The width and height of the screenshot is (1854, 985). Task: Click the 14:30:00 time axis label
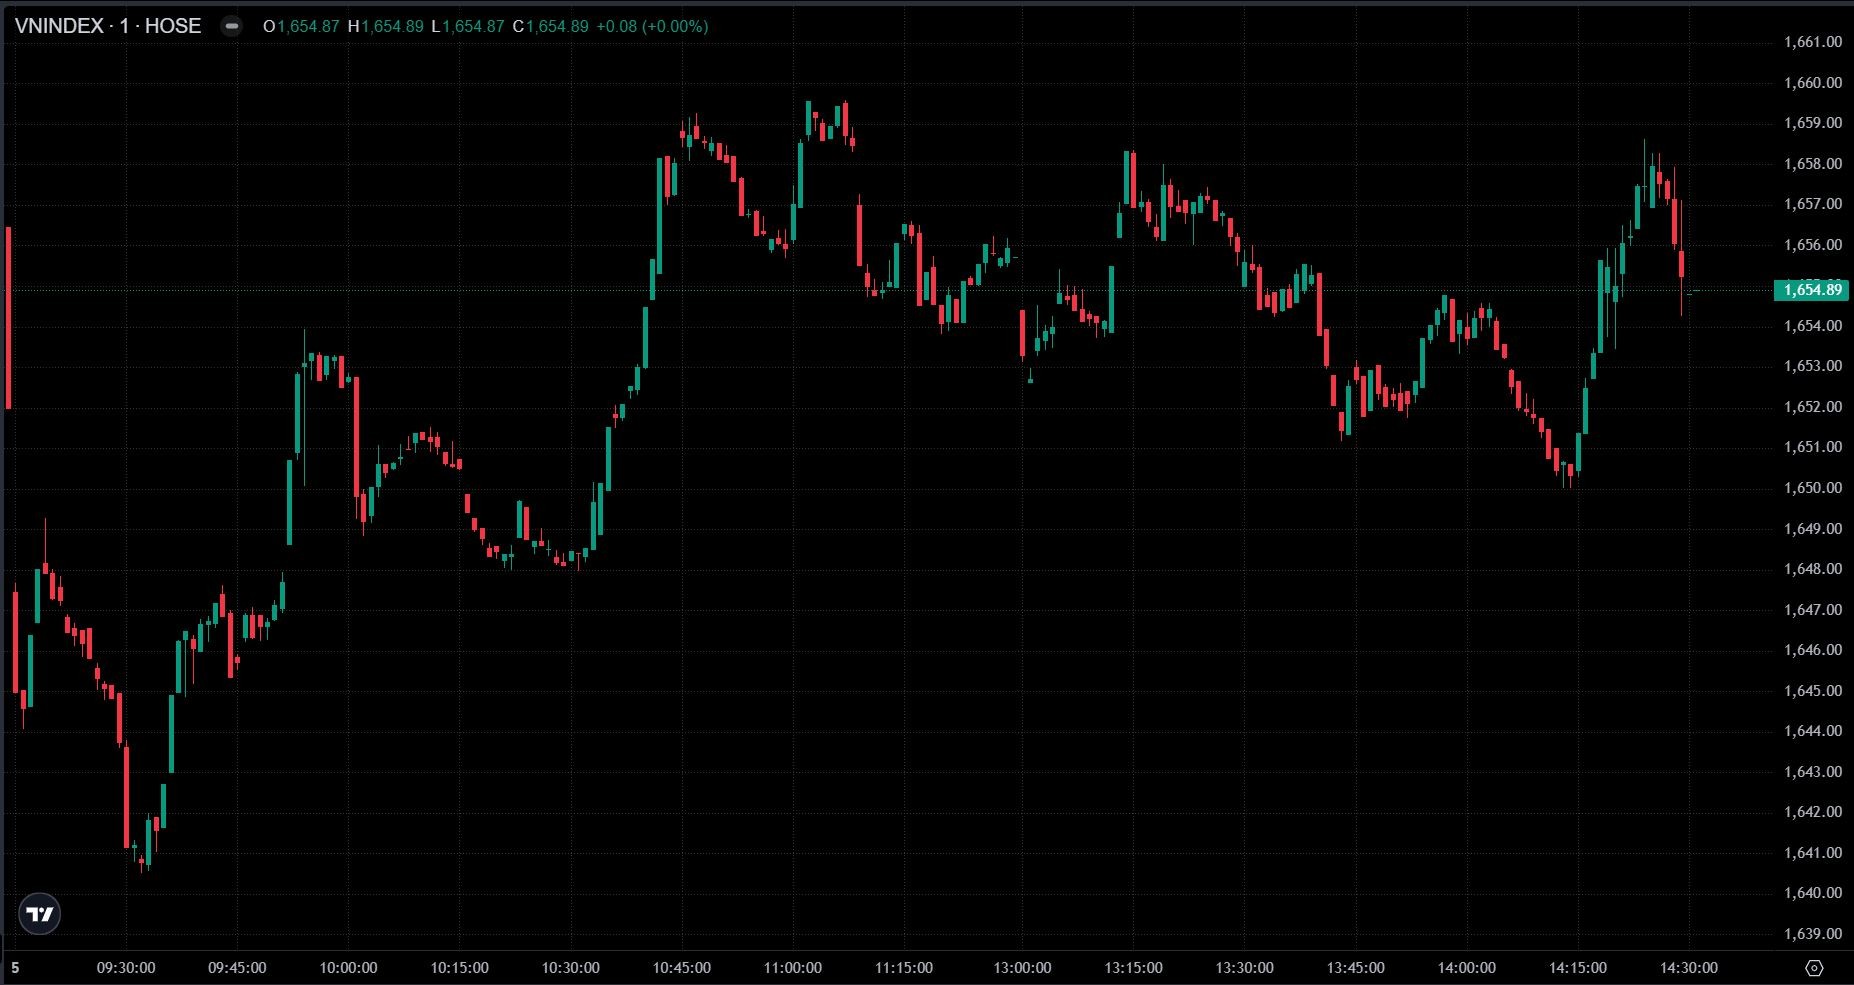pyautogui.click(x=1689, y=968)
